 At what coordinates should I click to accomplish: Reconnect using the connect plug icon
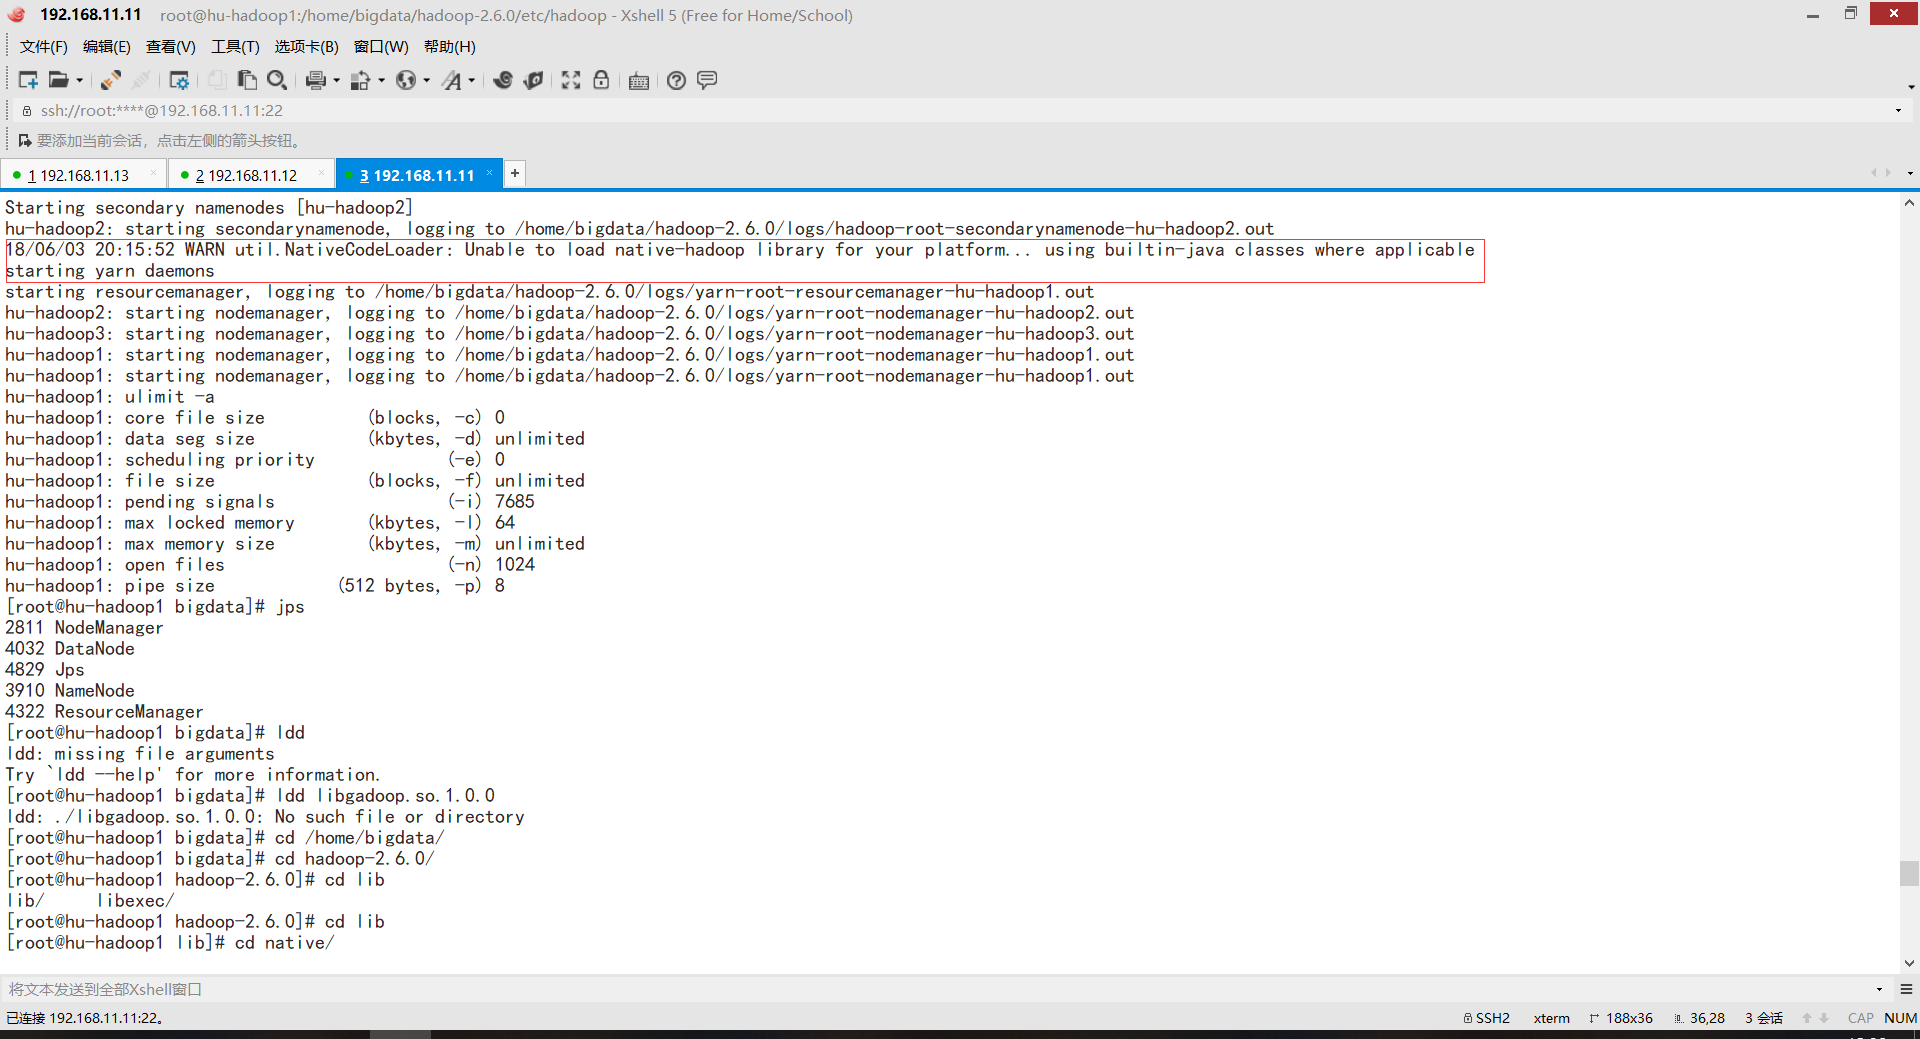pos(110,80)
